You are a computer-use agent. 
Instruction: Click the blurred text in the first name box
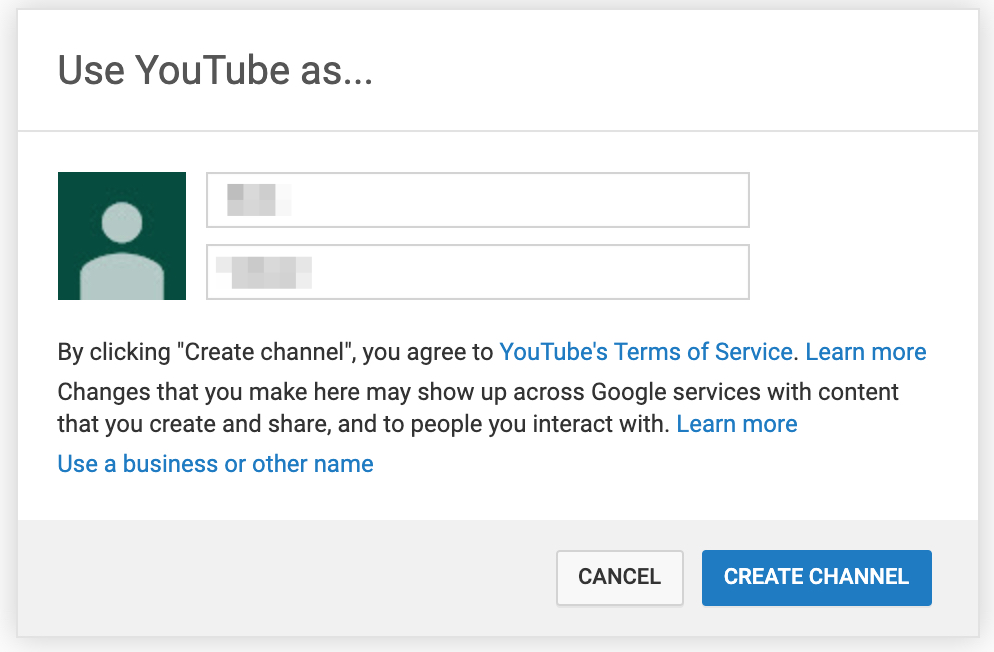pyautogui.click(x=259, y=200)
